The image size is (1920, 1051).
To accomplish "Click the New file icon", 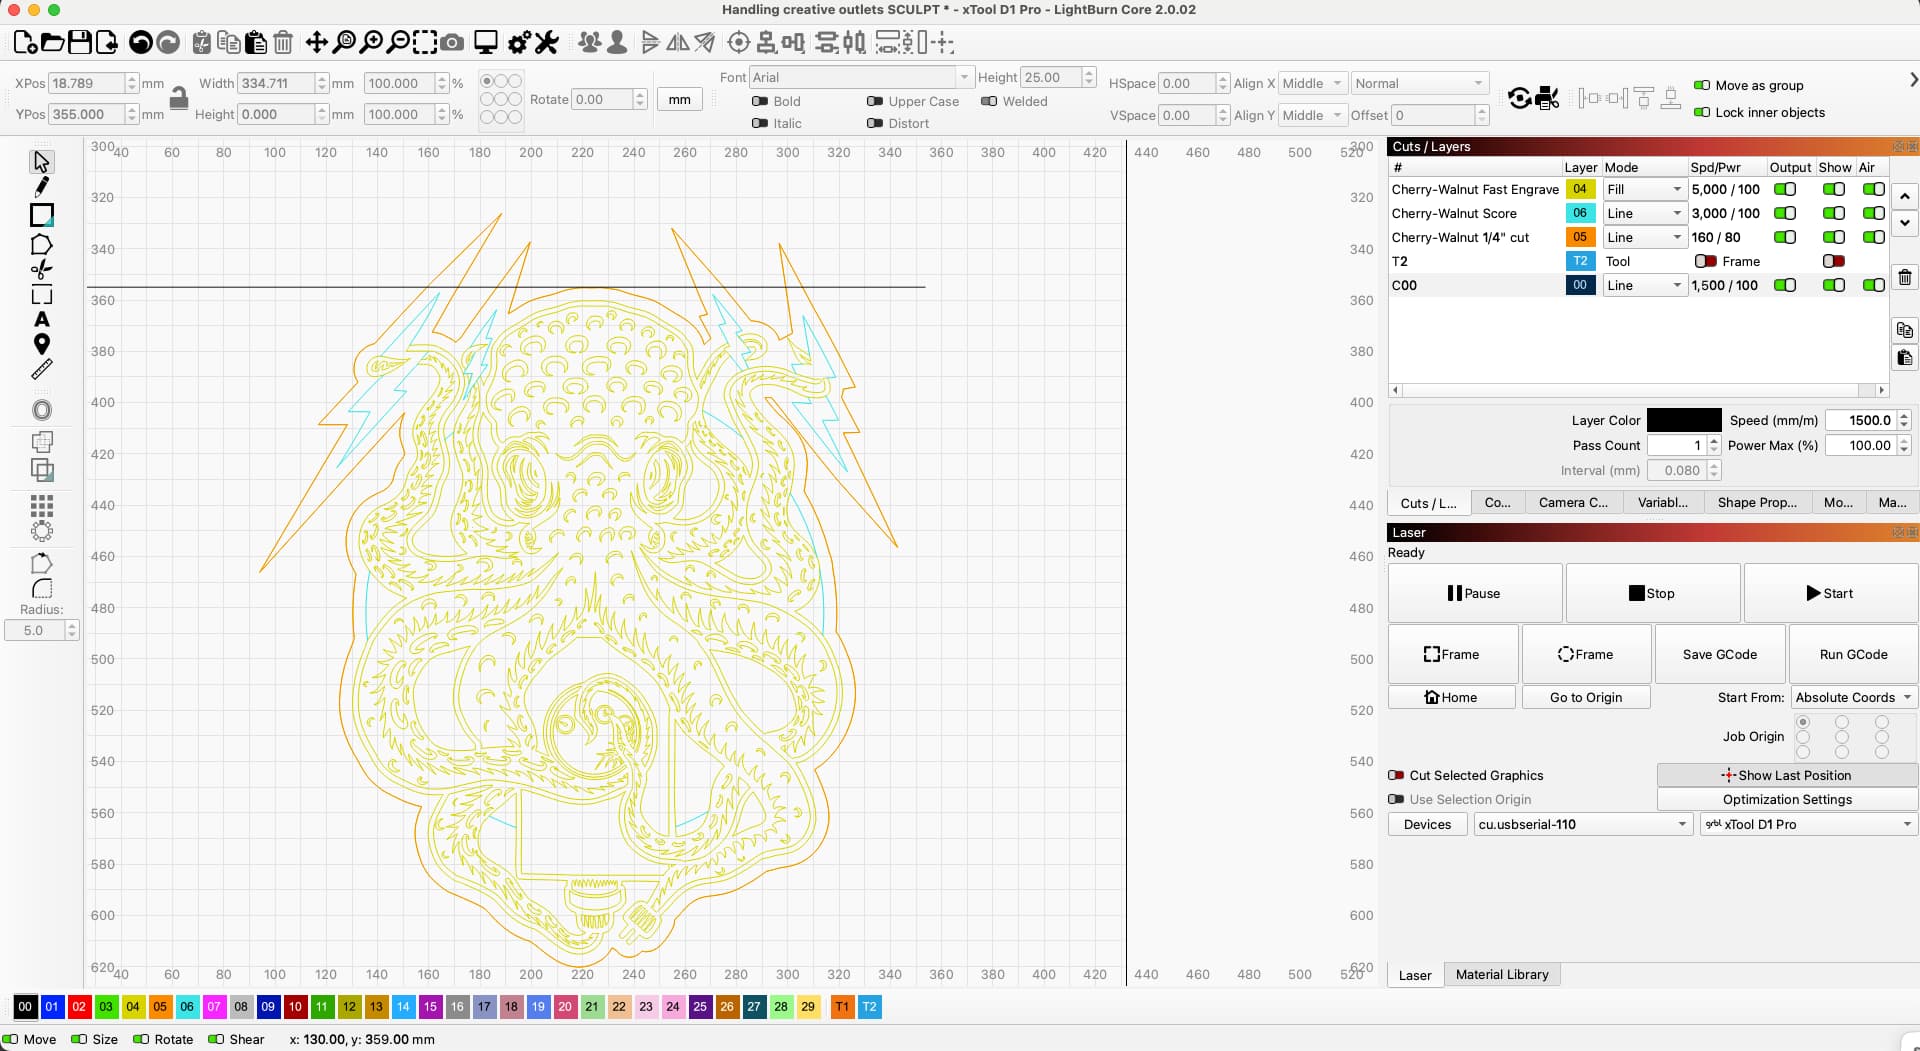I will [25, 42].
